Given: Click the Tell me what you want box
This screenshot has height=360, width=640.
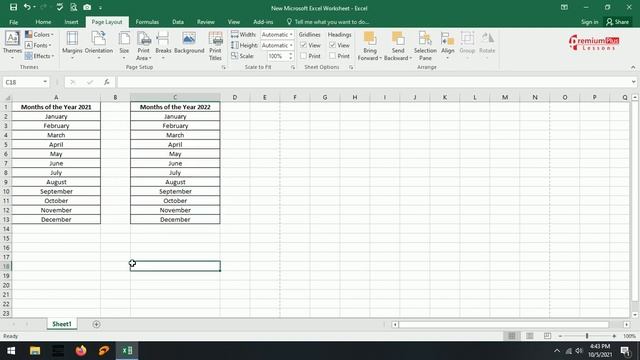Looking at the screenshot, I should (x=328, y=22).
